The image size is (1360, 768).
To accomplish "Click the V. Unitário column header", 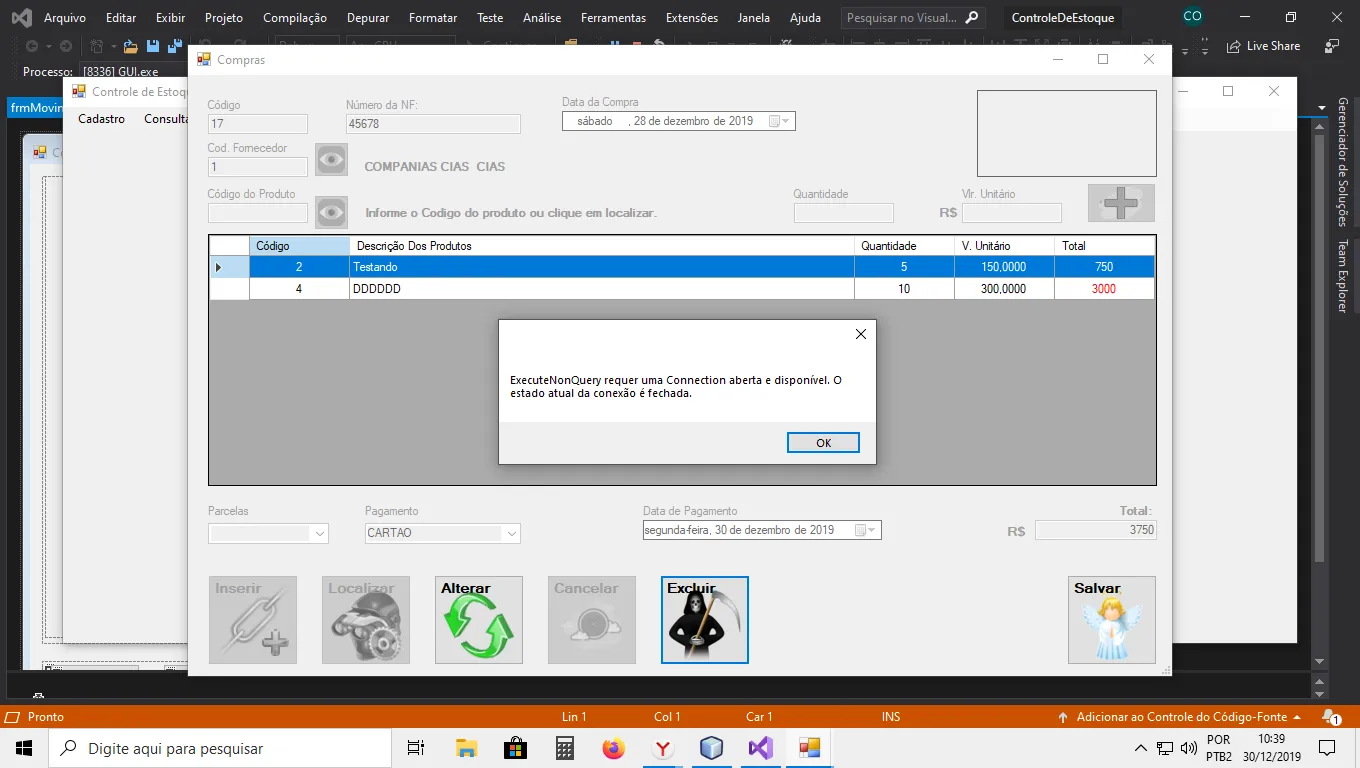I will [x=1004, y=246].
